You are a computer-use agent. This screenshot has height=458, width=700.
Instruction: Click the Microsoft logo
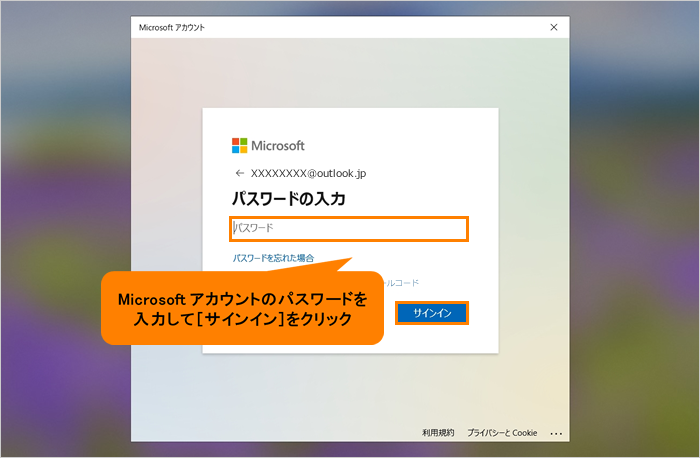click(x=268, y=146)
